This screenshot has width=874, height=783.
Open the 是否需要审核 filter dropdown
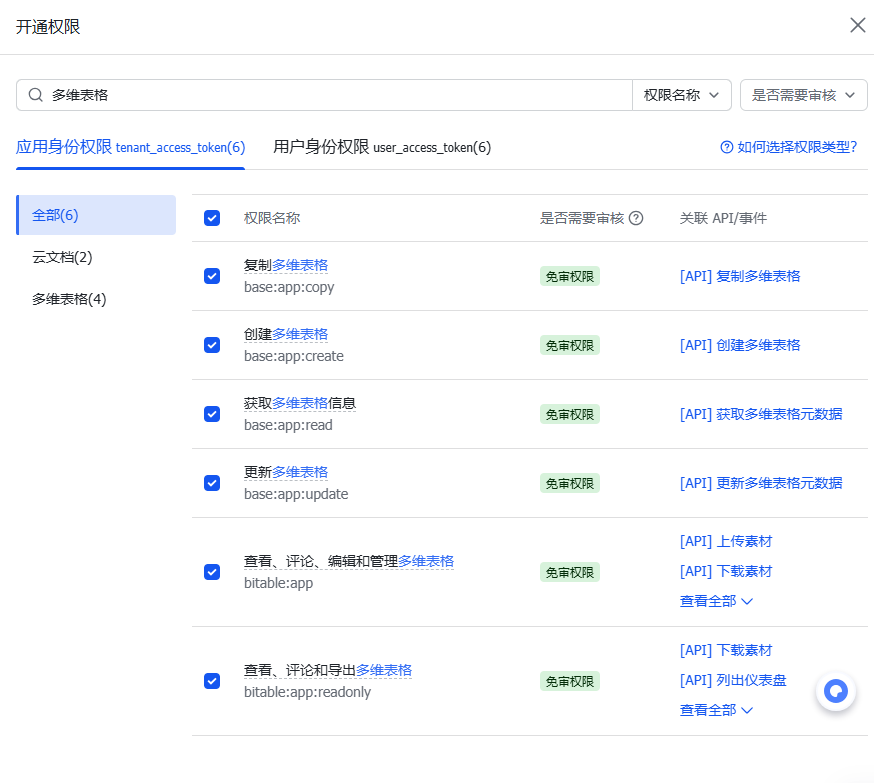(x=803, y=95)
